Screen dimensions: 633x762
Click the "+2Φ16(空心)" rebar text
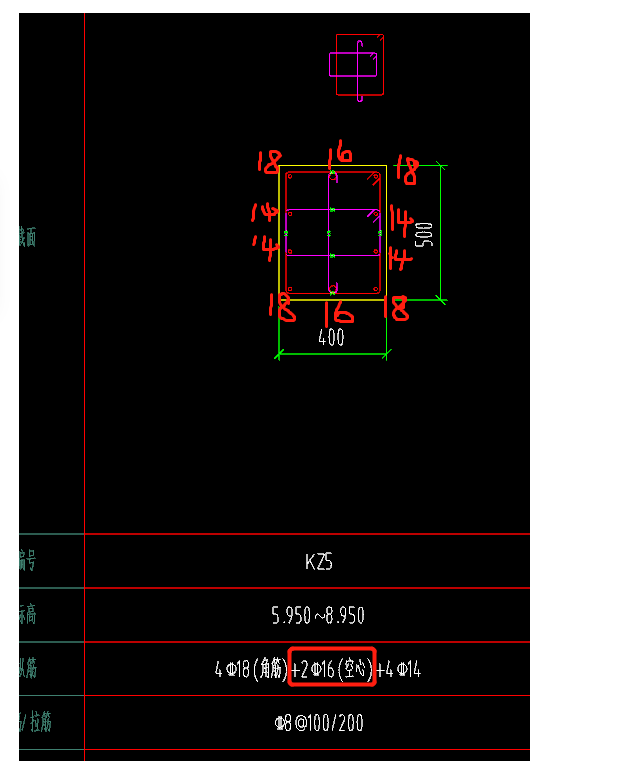click(332, 669)
